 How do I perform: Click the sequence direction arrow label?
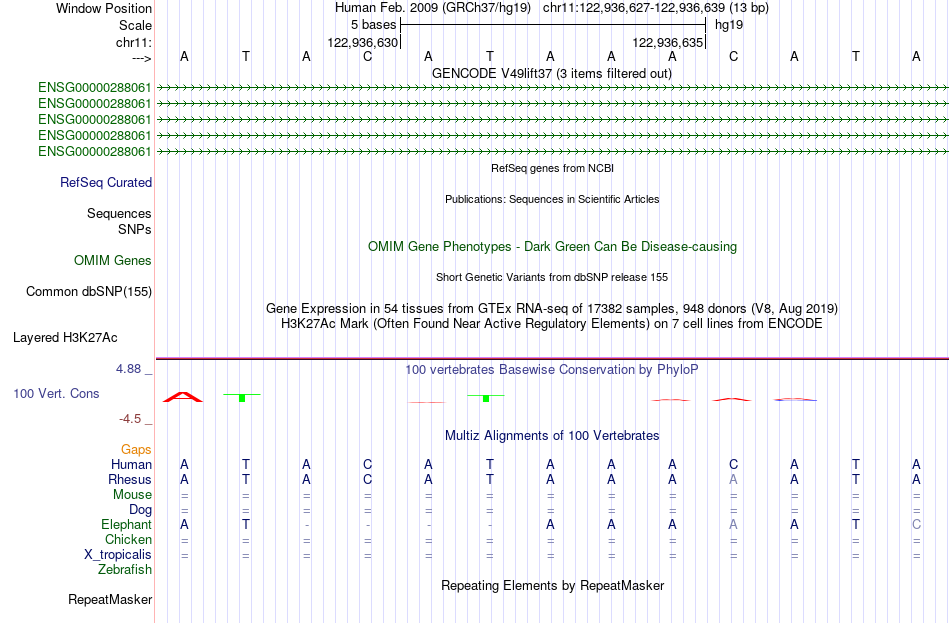pyautogui.click(x=141, y=58)
